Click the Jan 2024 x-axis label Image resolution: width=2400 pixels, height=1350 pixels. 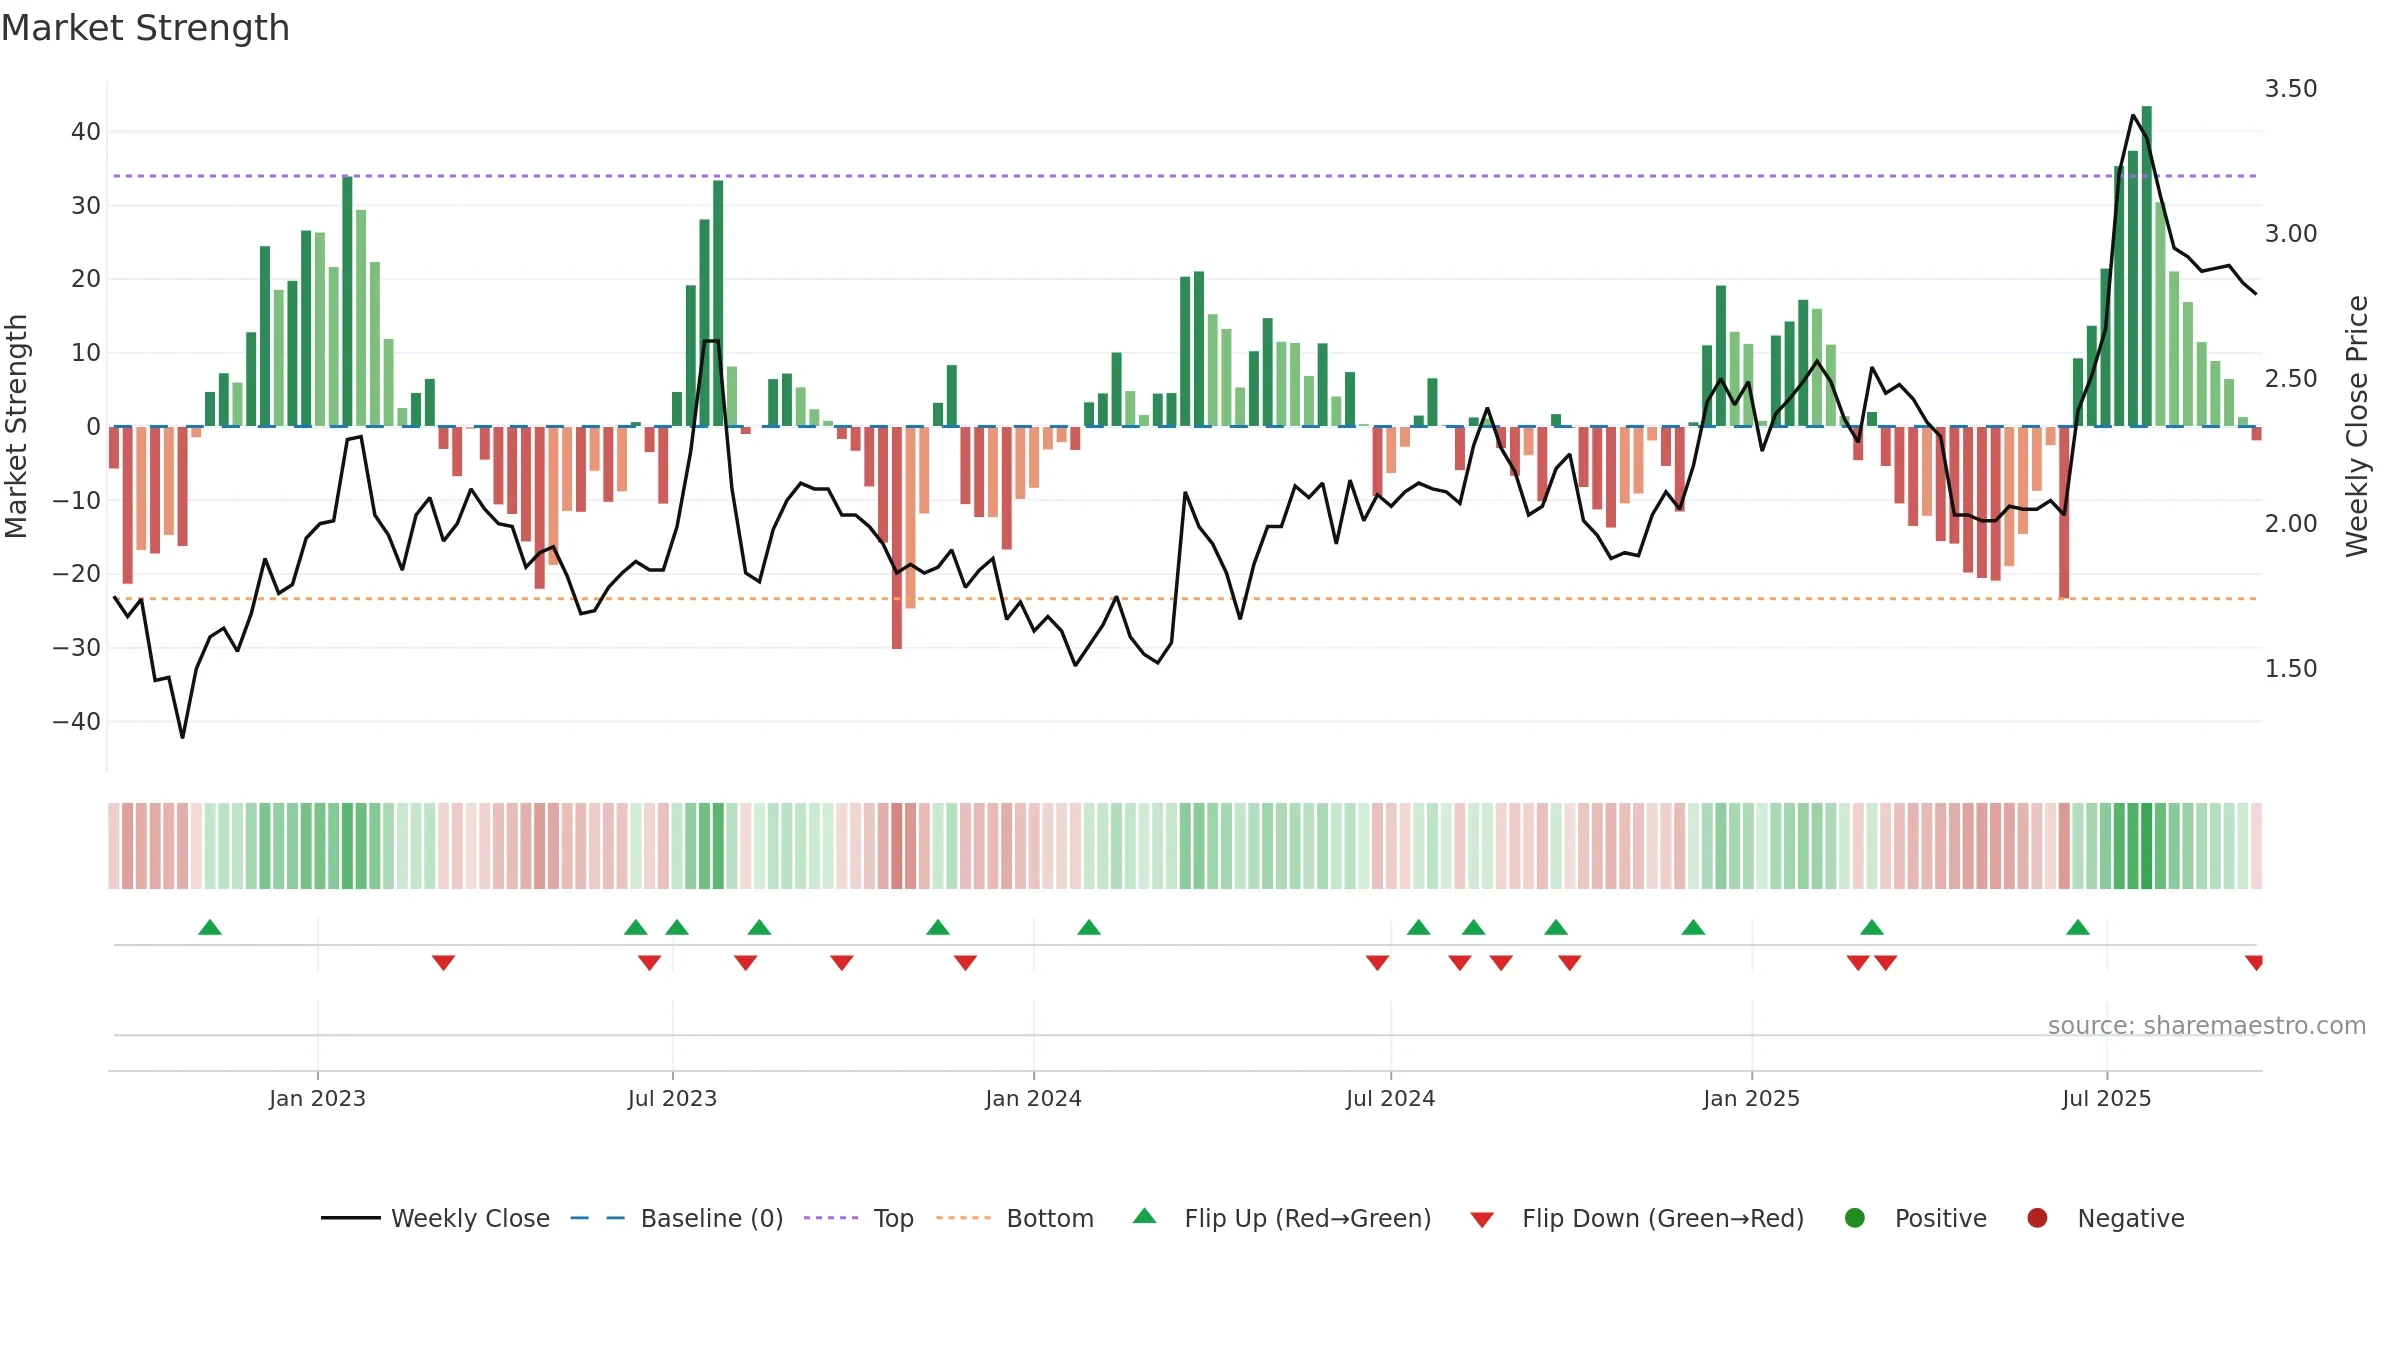[x=1033, y=1098]
